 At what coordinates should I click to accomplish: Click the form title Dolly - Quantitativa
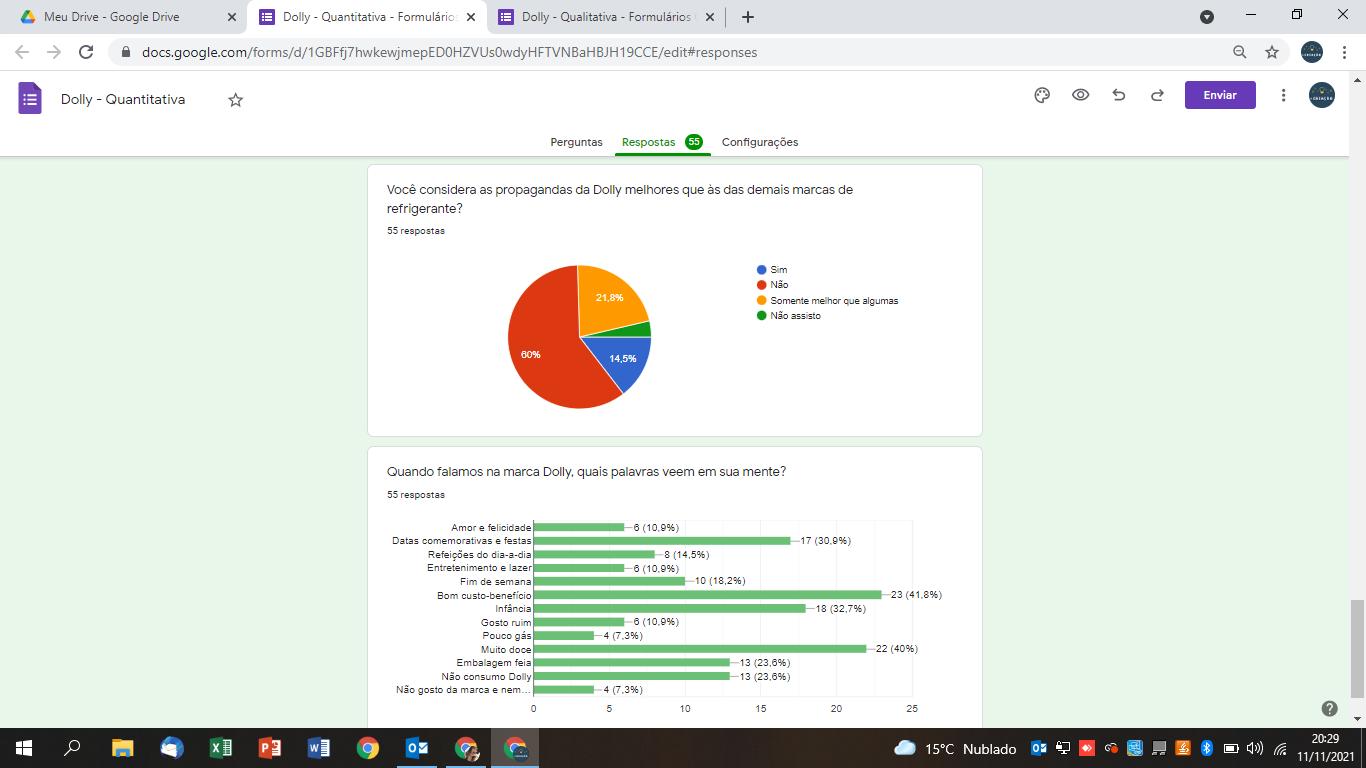123,99
